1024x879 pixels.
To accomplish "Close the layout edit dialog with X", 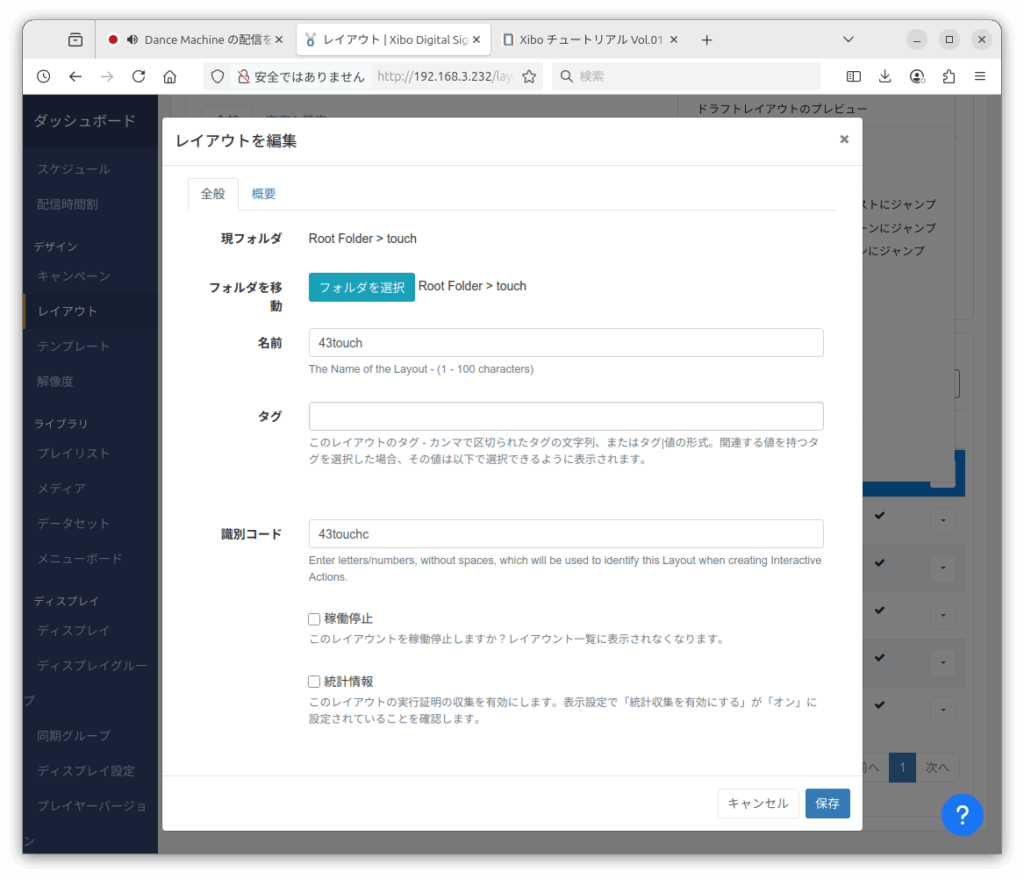I will tap(844, 140).
